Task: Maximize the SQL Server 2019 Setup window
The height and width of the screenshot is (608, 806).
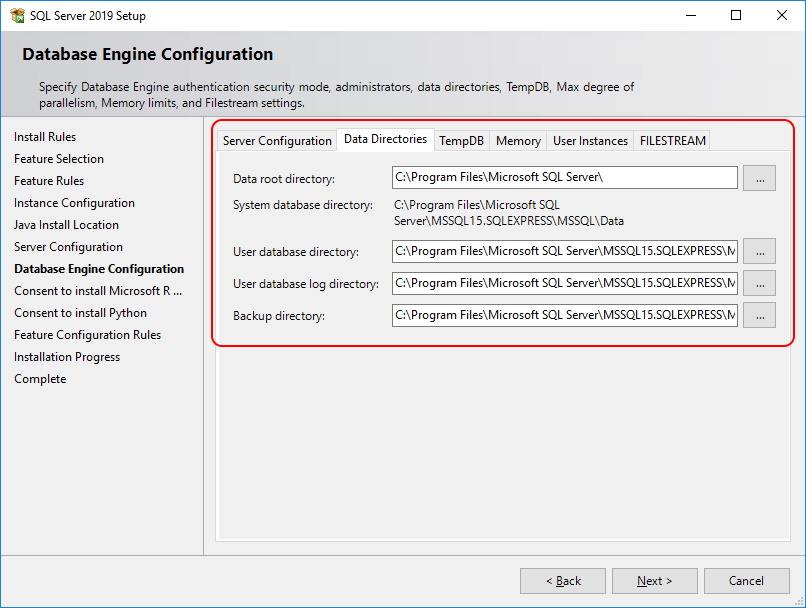Action: (736, 15)
